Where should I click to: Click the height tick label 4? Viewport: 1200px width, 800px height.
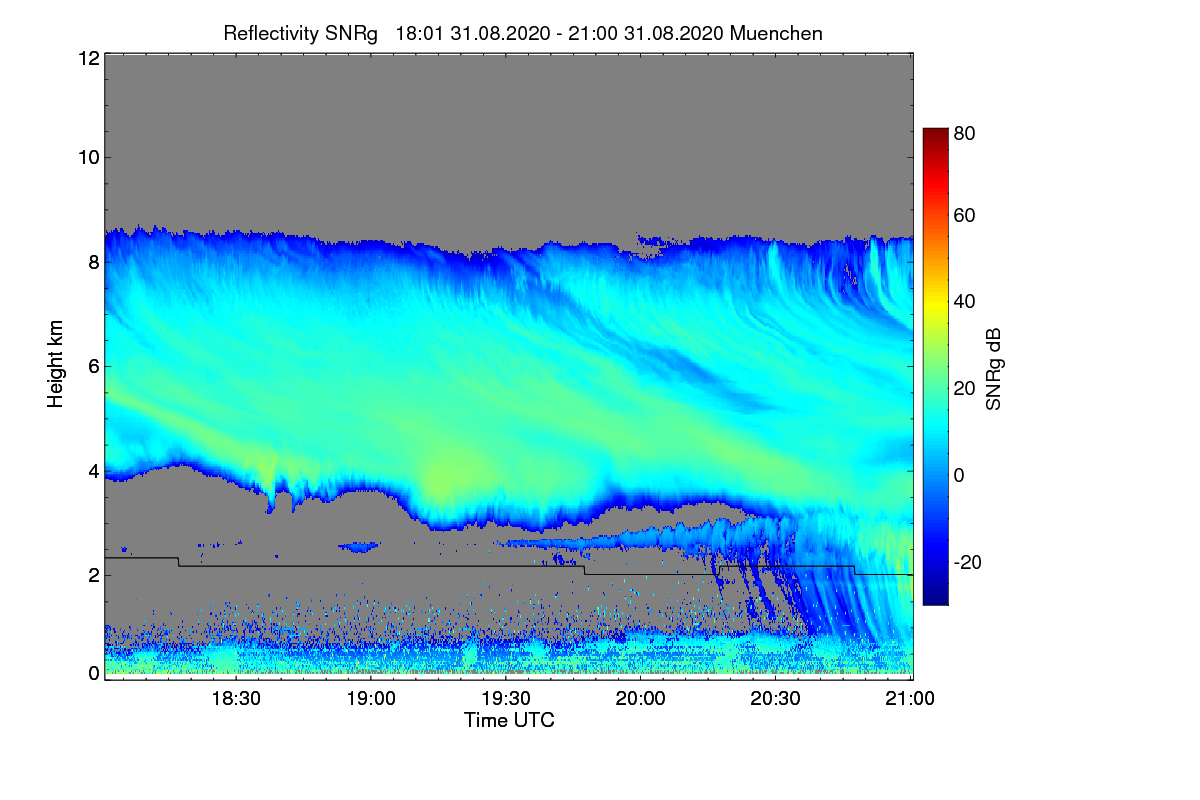coord(93,470)
